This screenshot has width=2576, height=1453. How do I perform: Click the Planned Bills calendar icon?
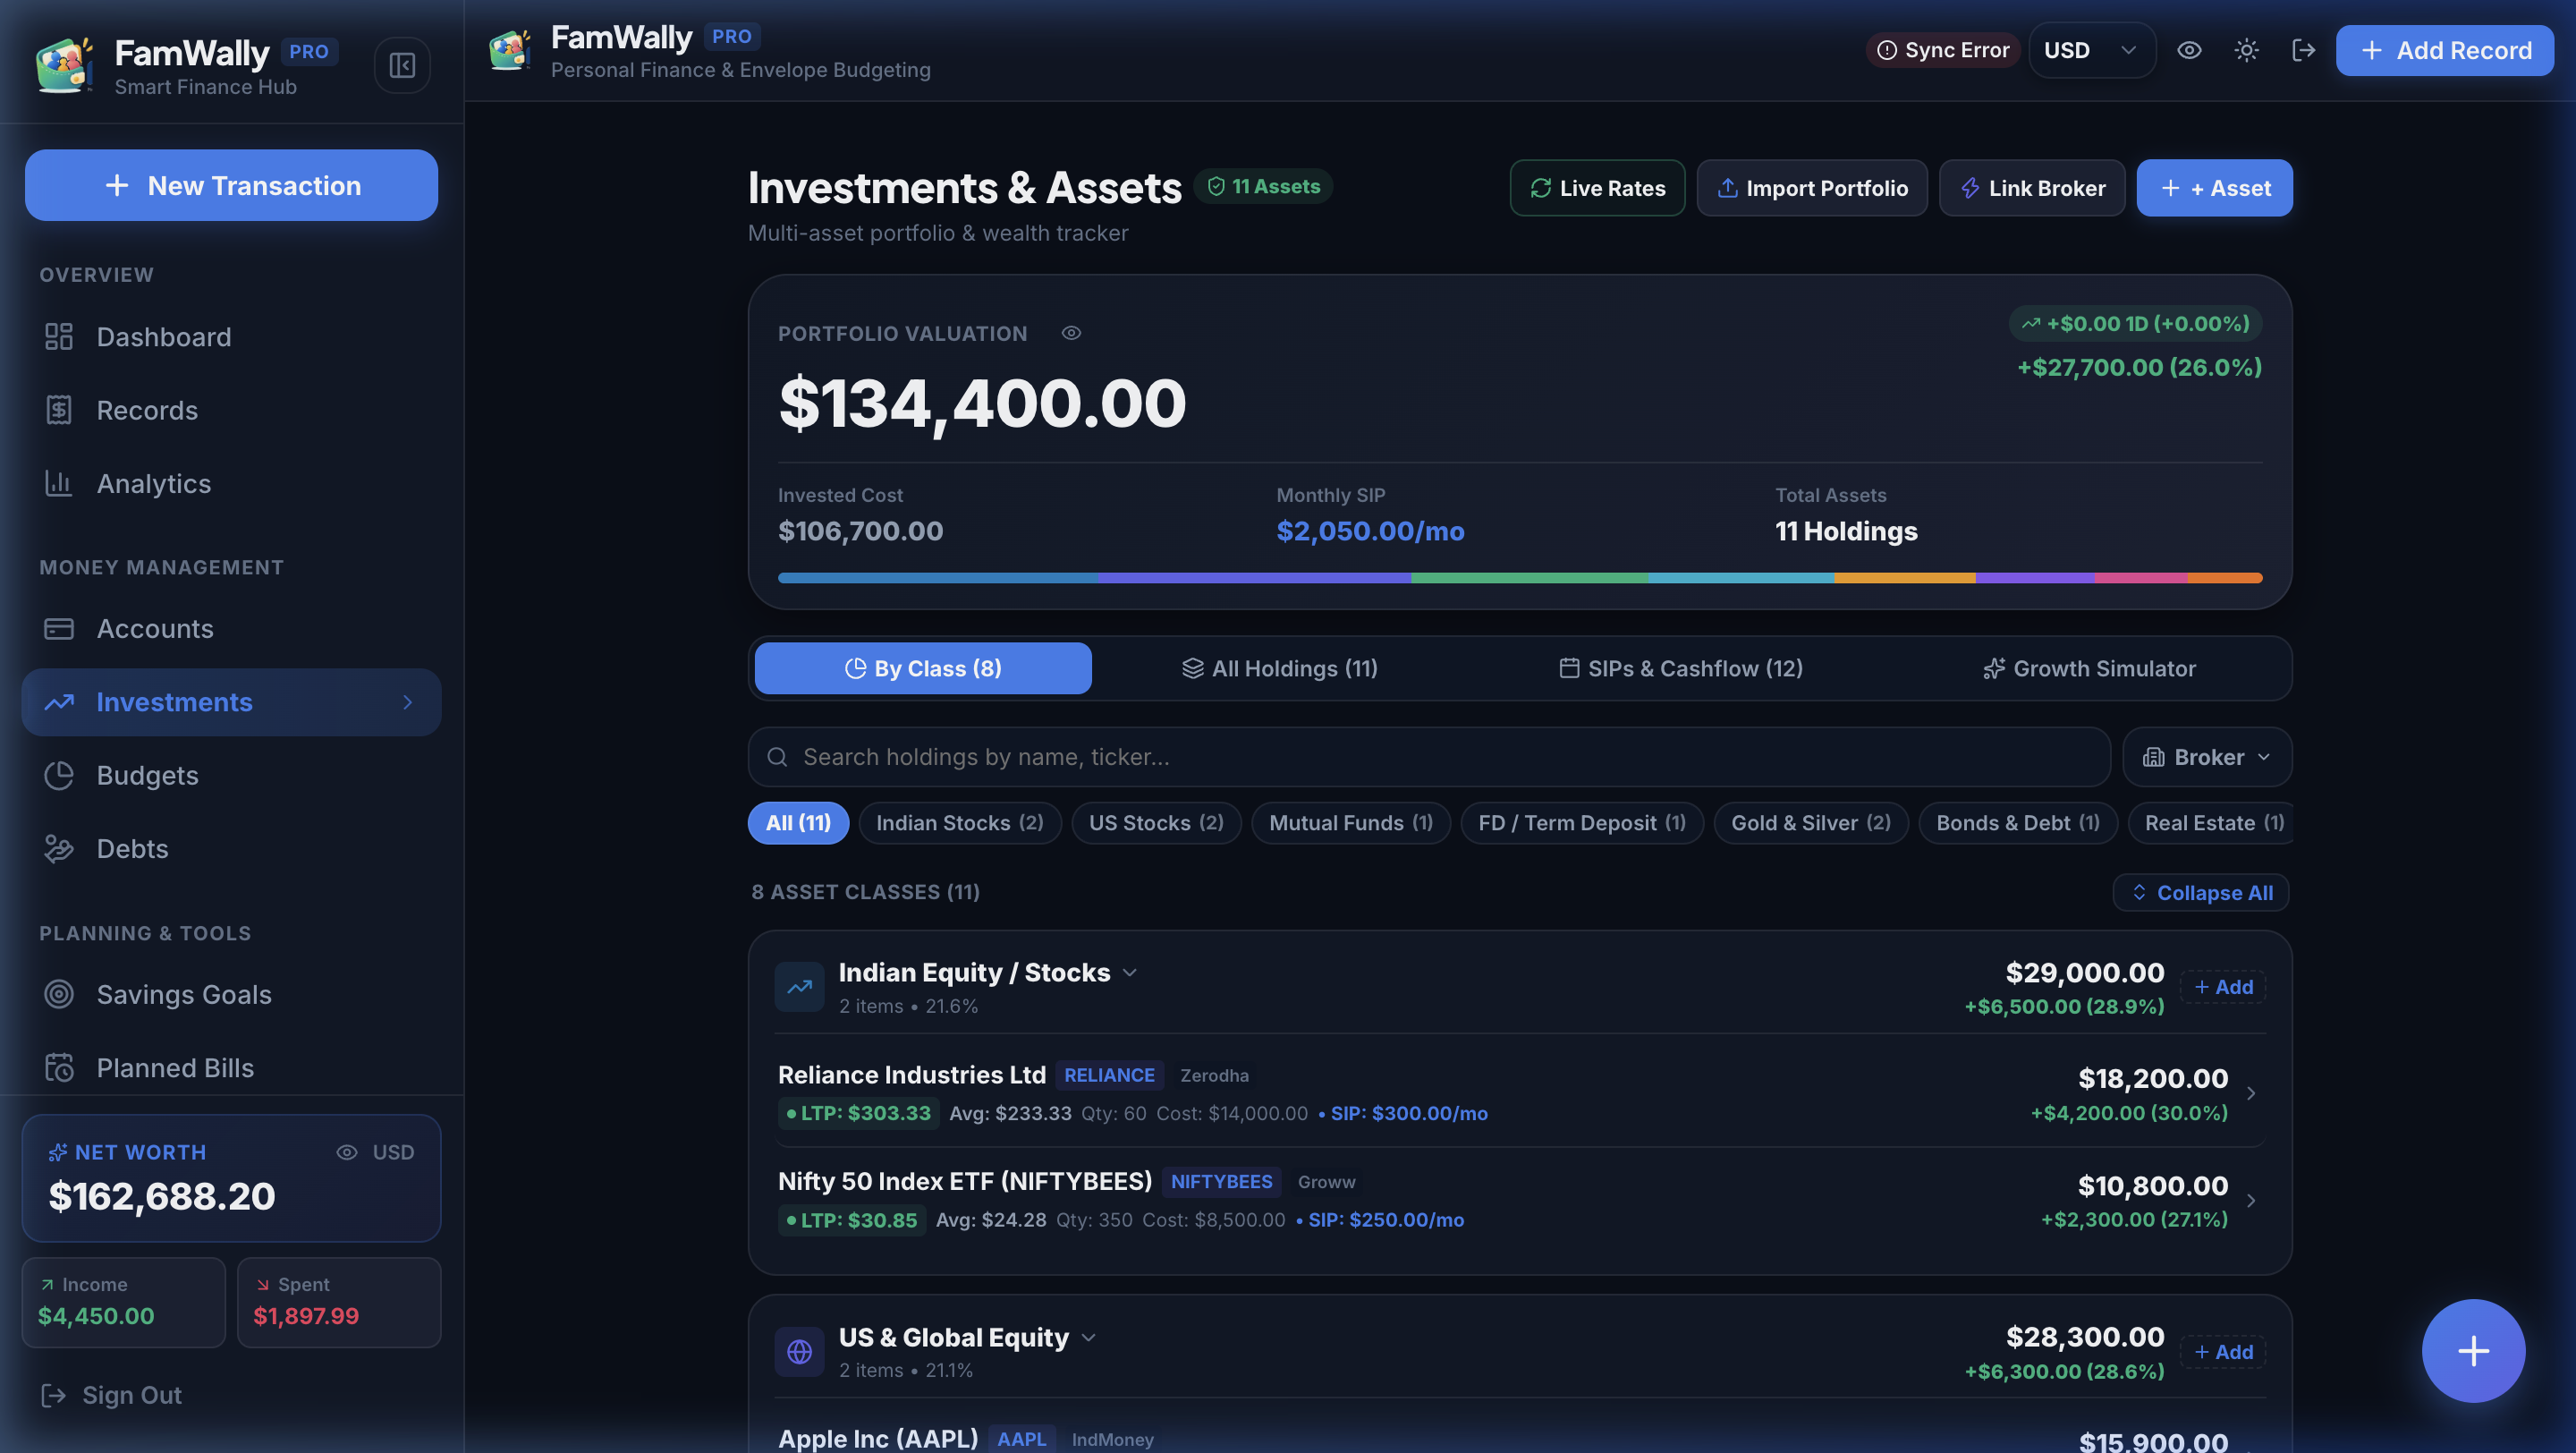[x=59, y=1067]
